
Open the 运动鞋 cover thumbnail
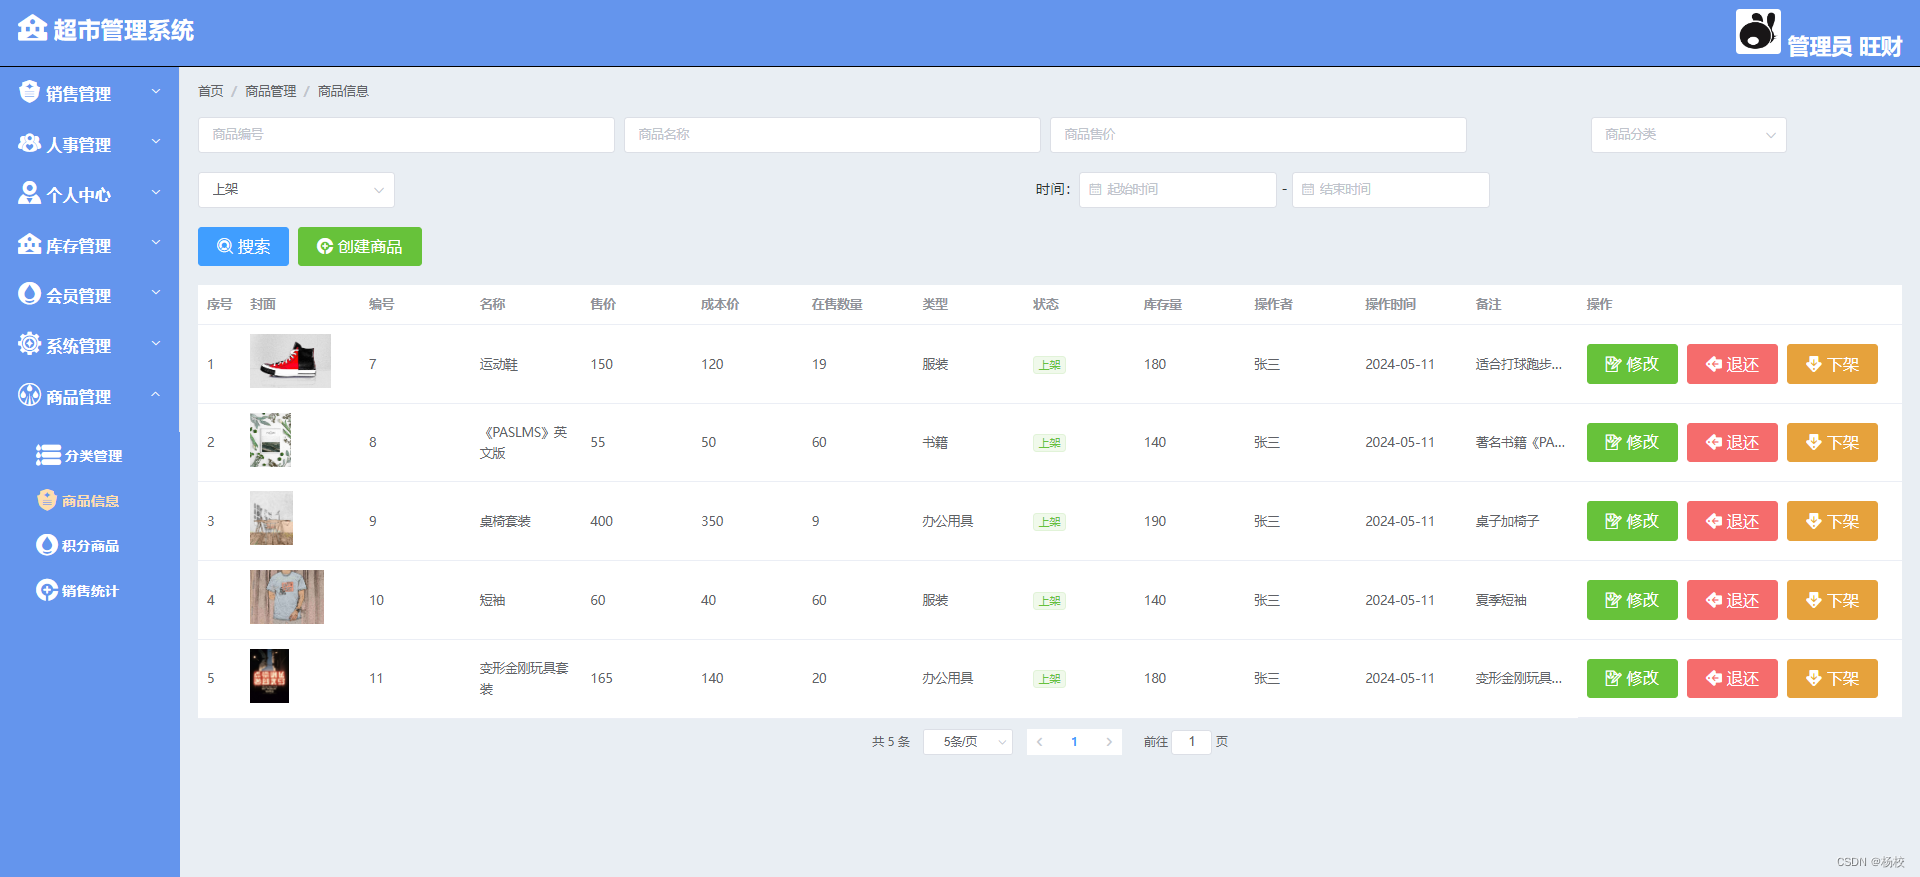[290, 361]
